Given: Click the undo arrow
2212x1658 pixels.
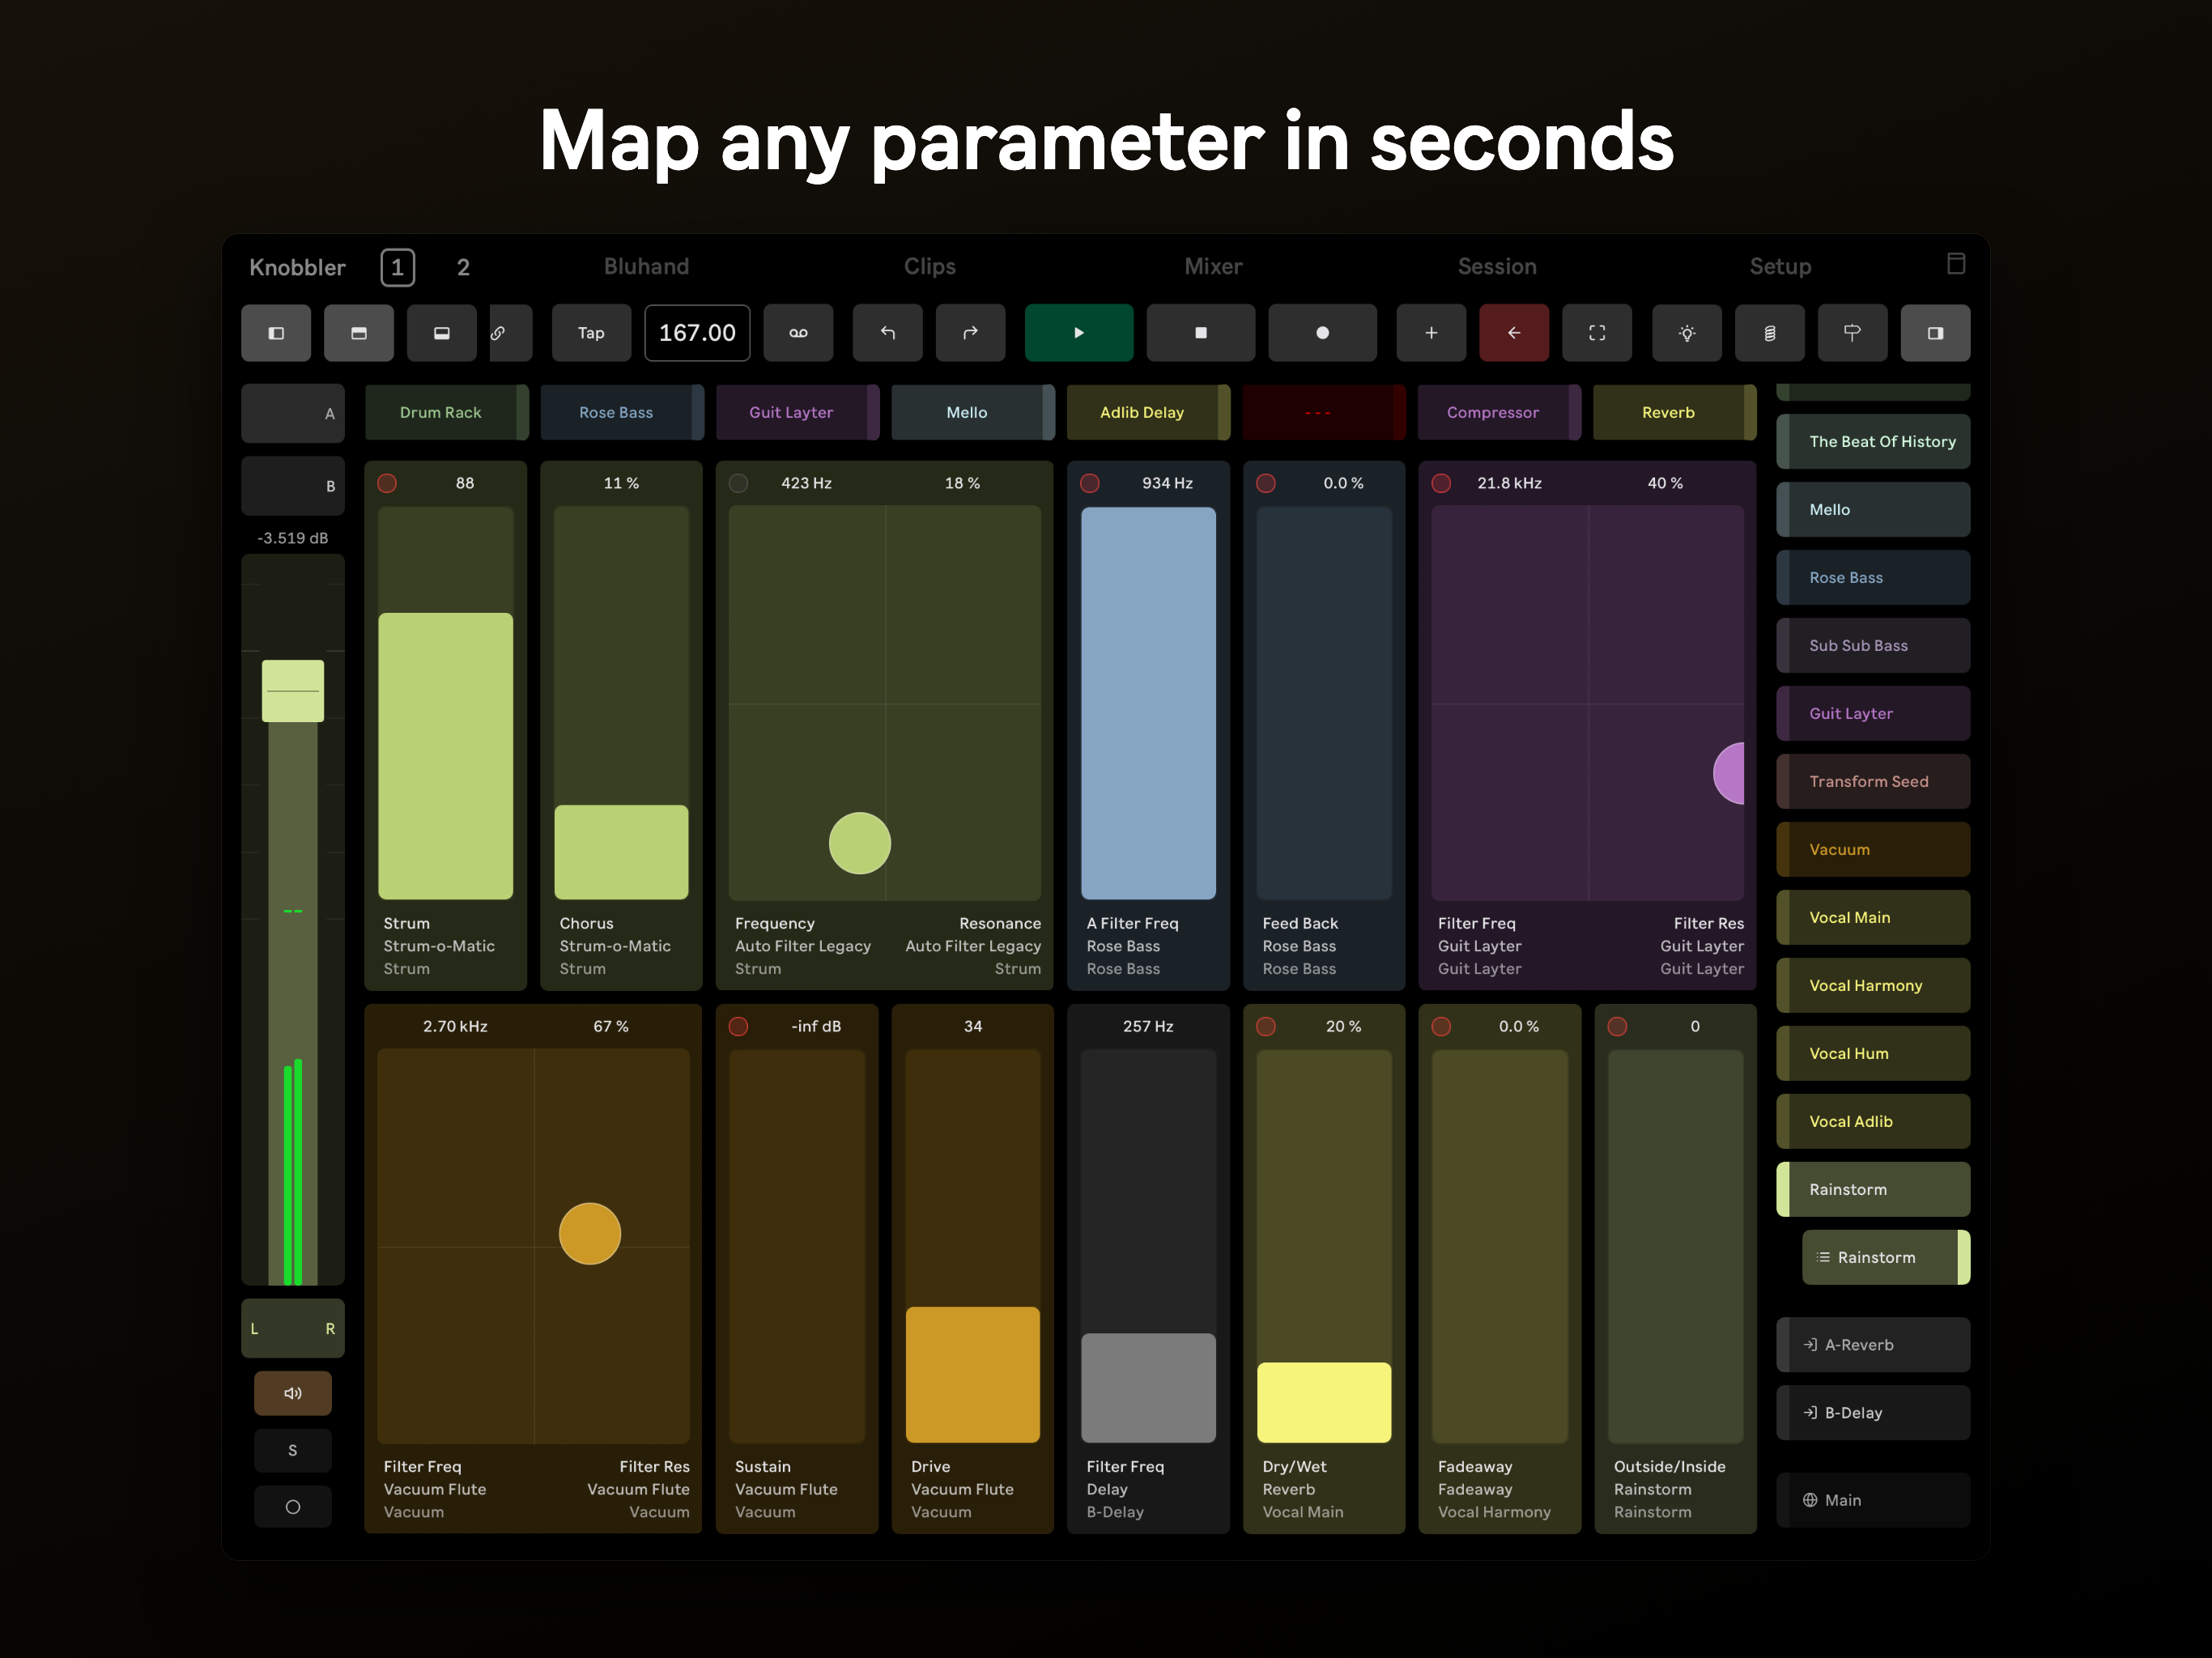Looking at the screenshot, I should tap(887, 333).
